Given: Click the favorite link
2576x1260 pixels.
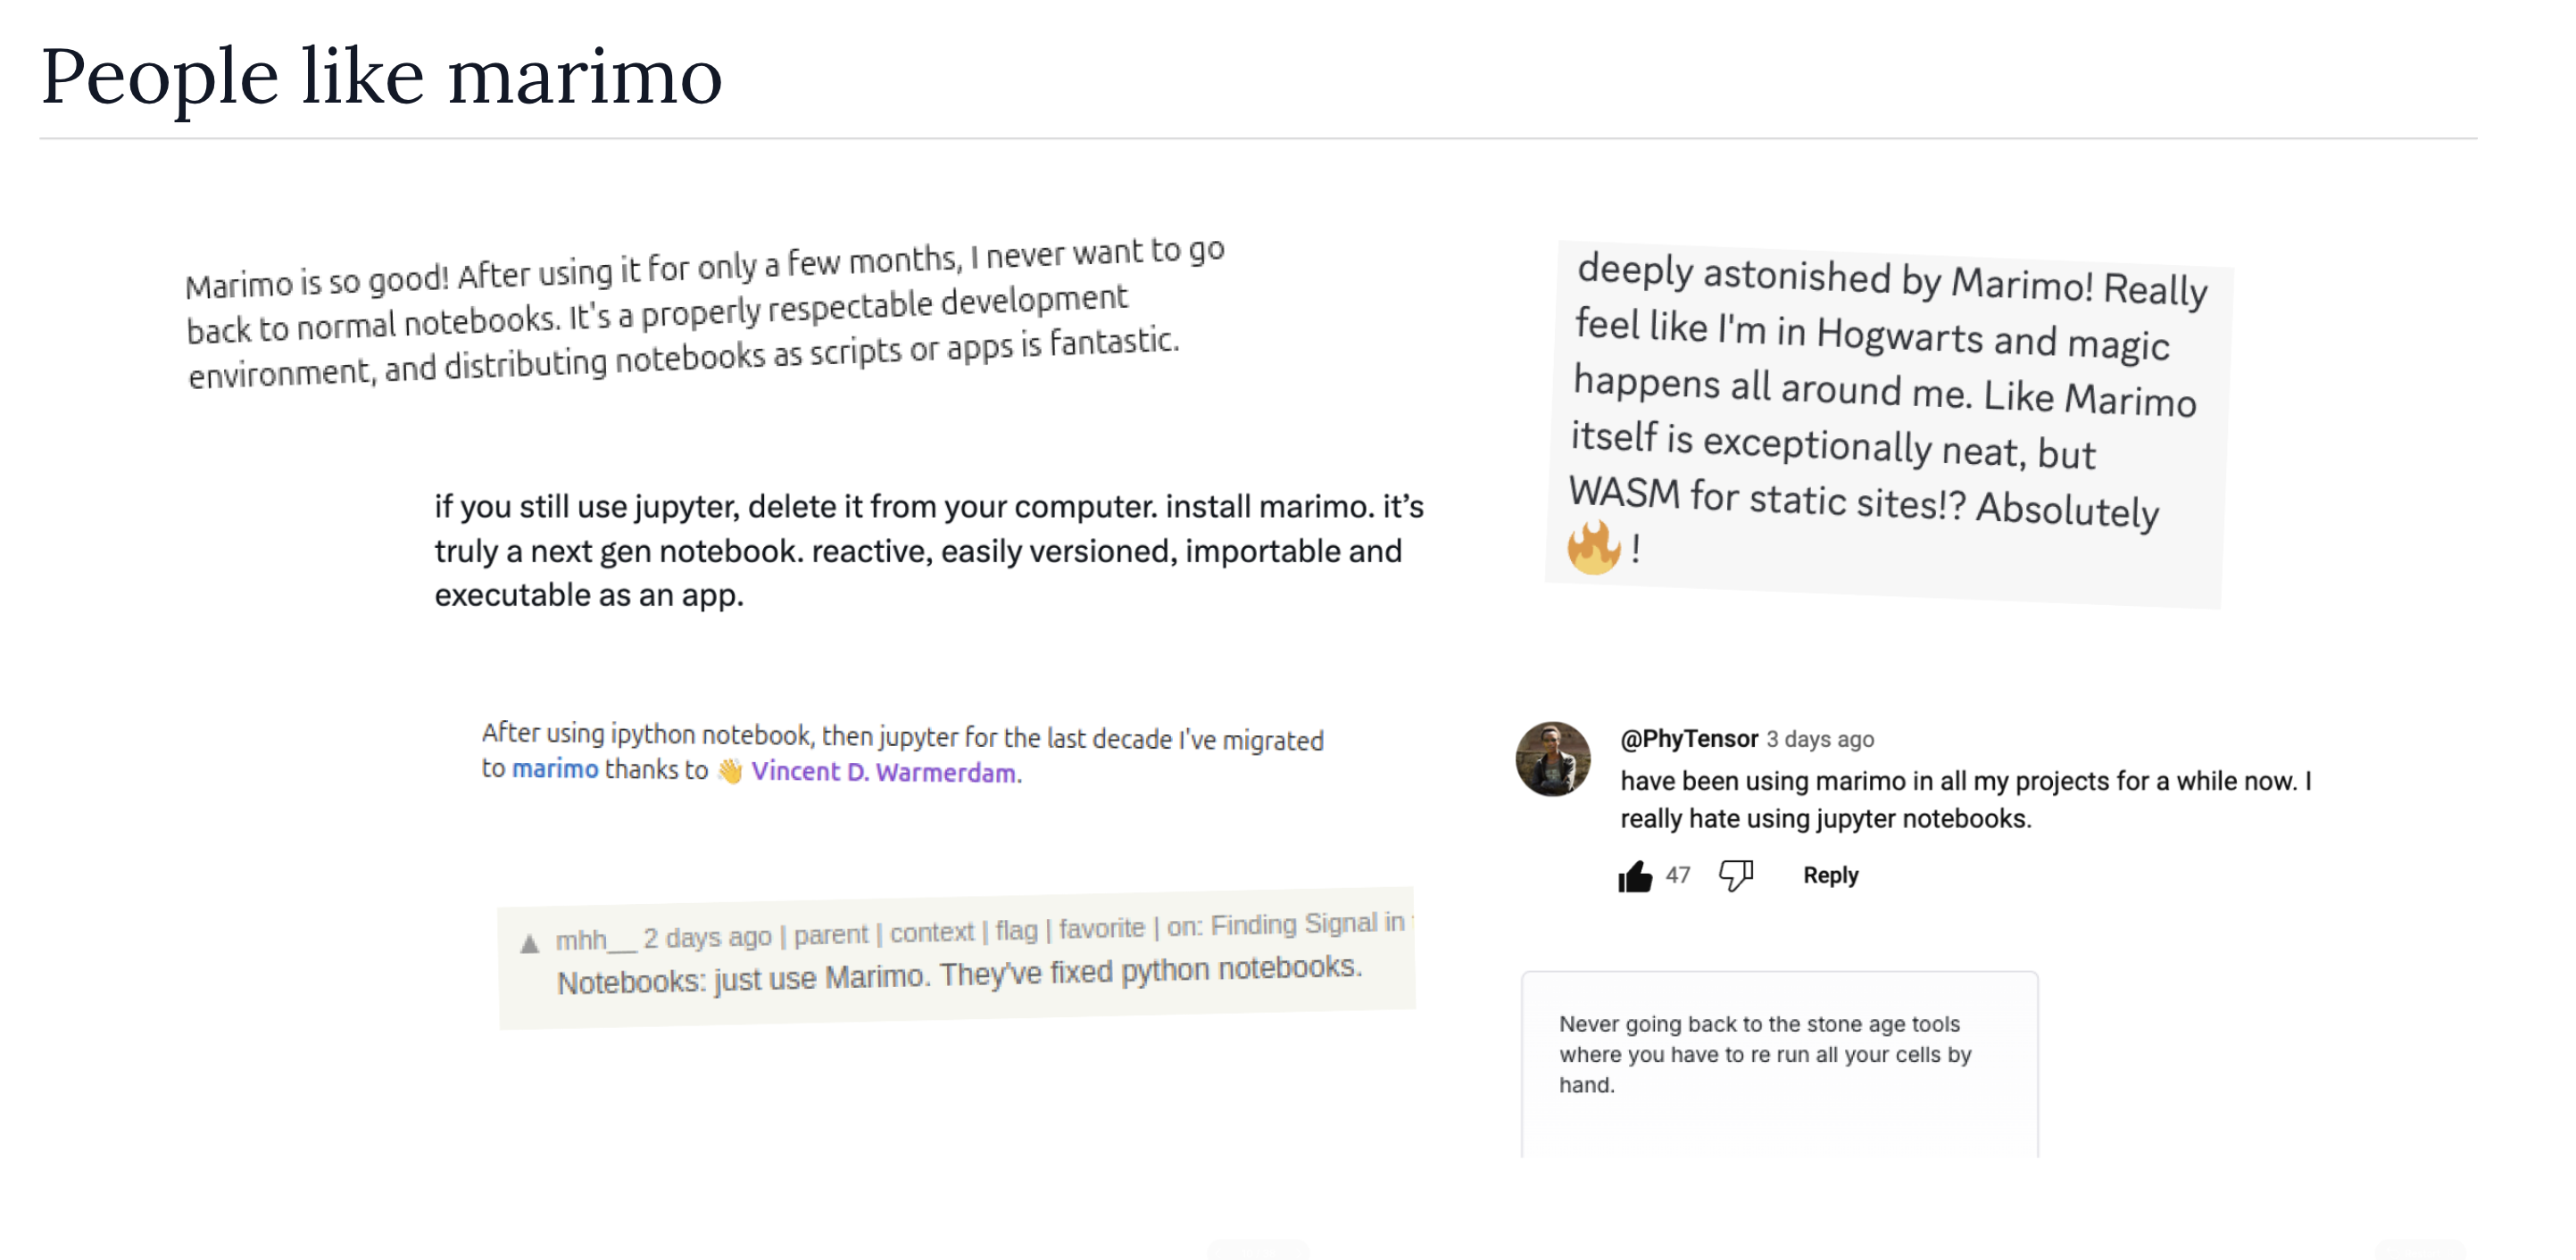Looking at the screenshot, I should (1102, 928).
